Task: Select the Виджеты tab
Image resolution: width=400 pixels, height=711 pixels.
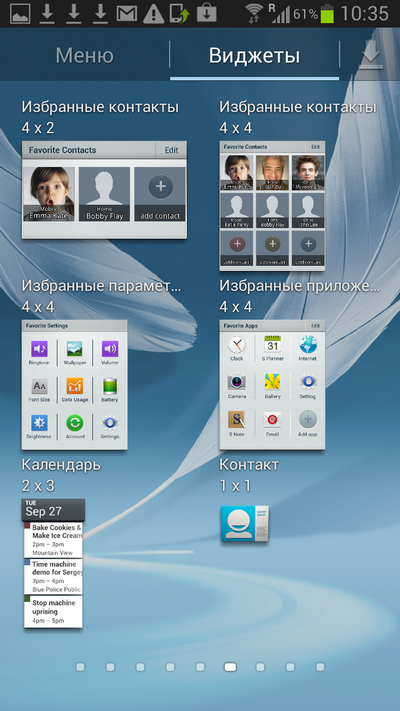Action: (x=254, y=56)
